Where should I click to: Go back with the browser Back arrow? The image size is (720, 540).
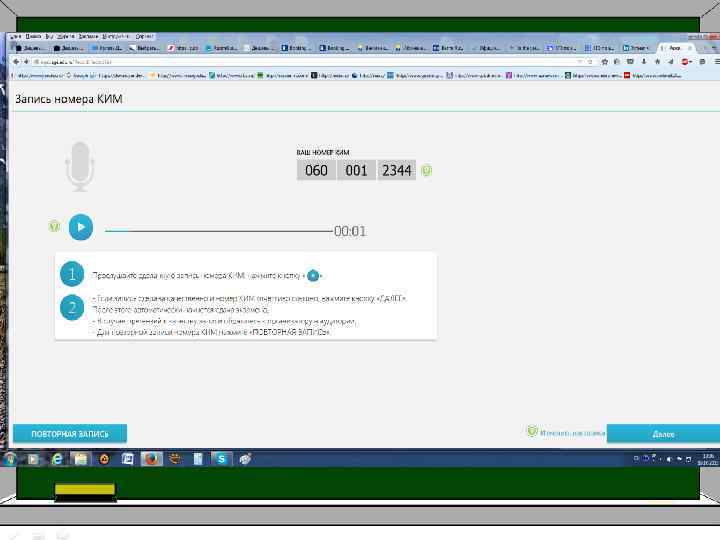click(x=17, y=62)
